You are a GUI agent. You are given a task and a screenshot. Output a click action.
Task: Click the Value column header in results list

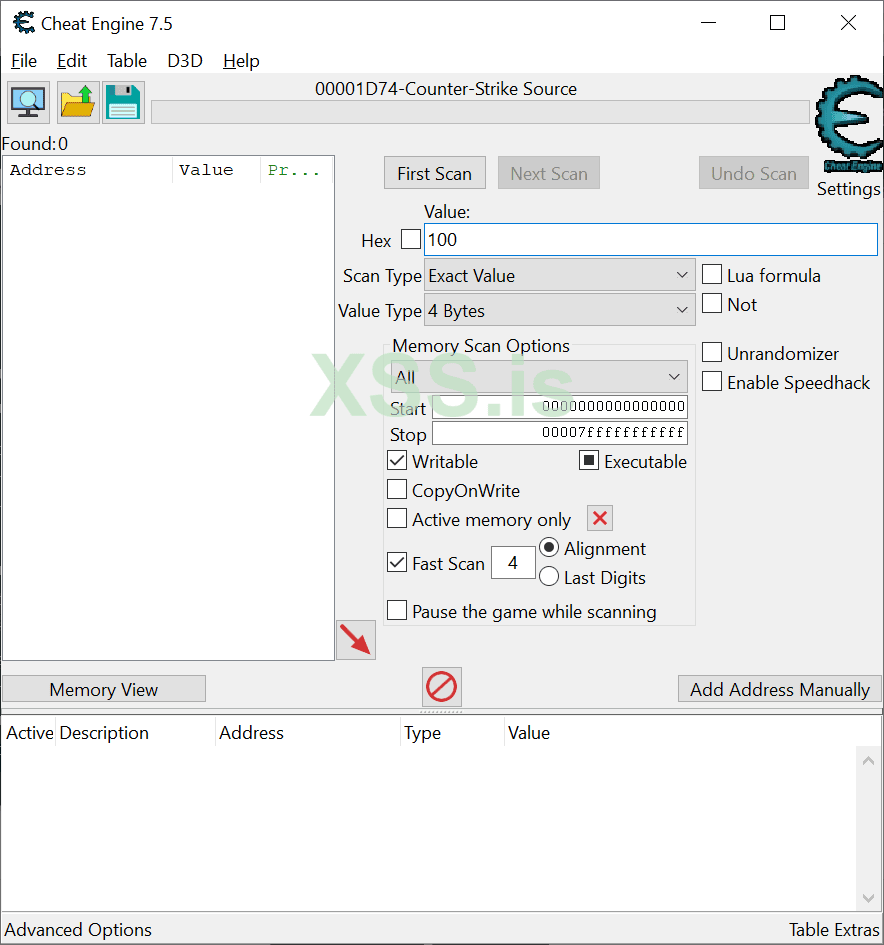[x=216, y=170]
